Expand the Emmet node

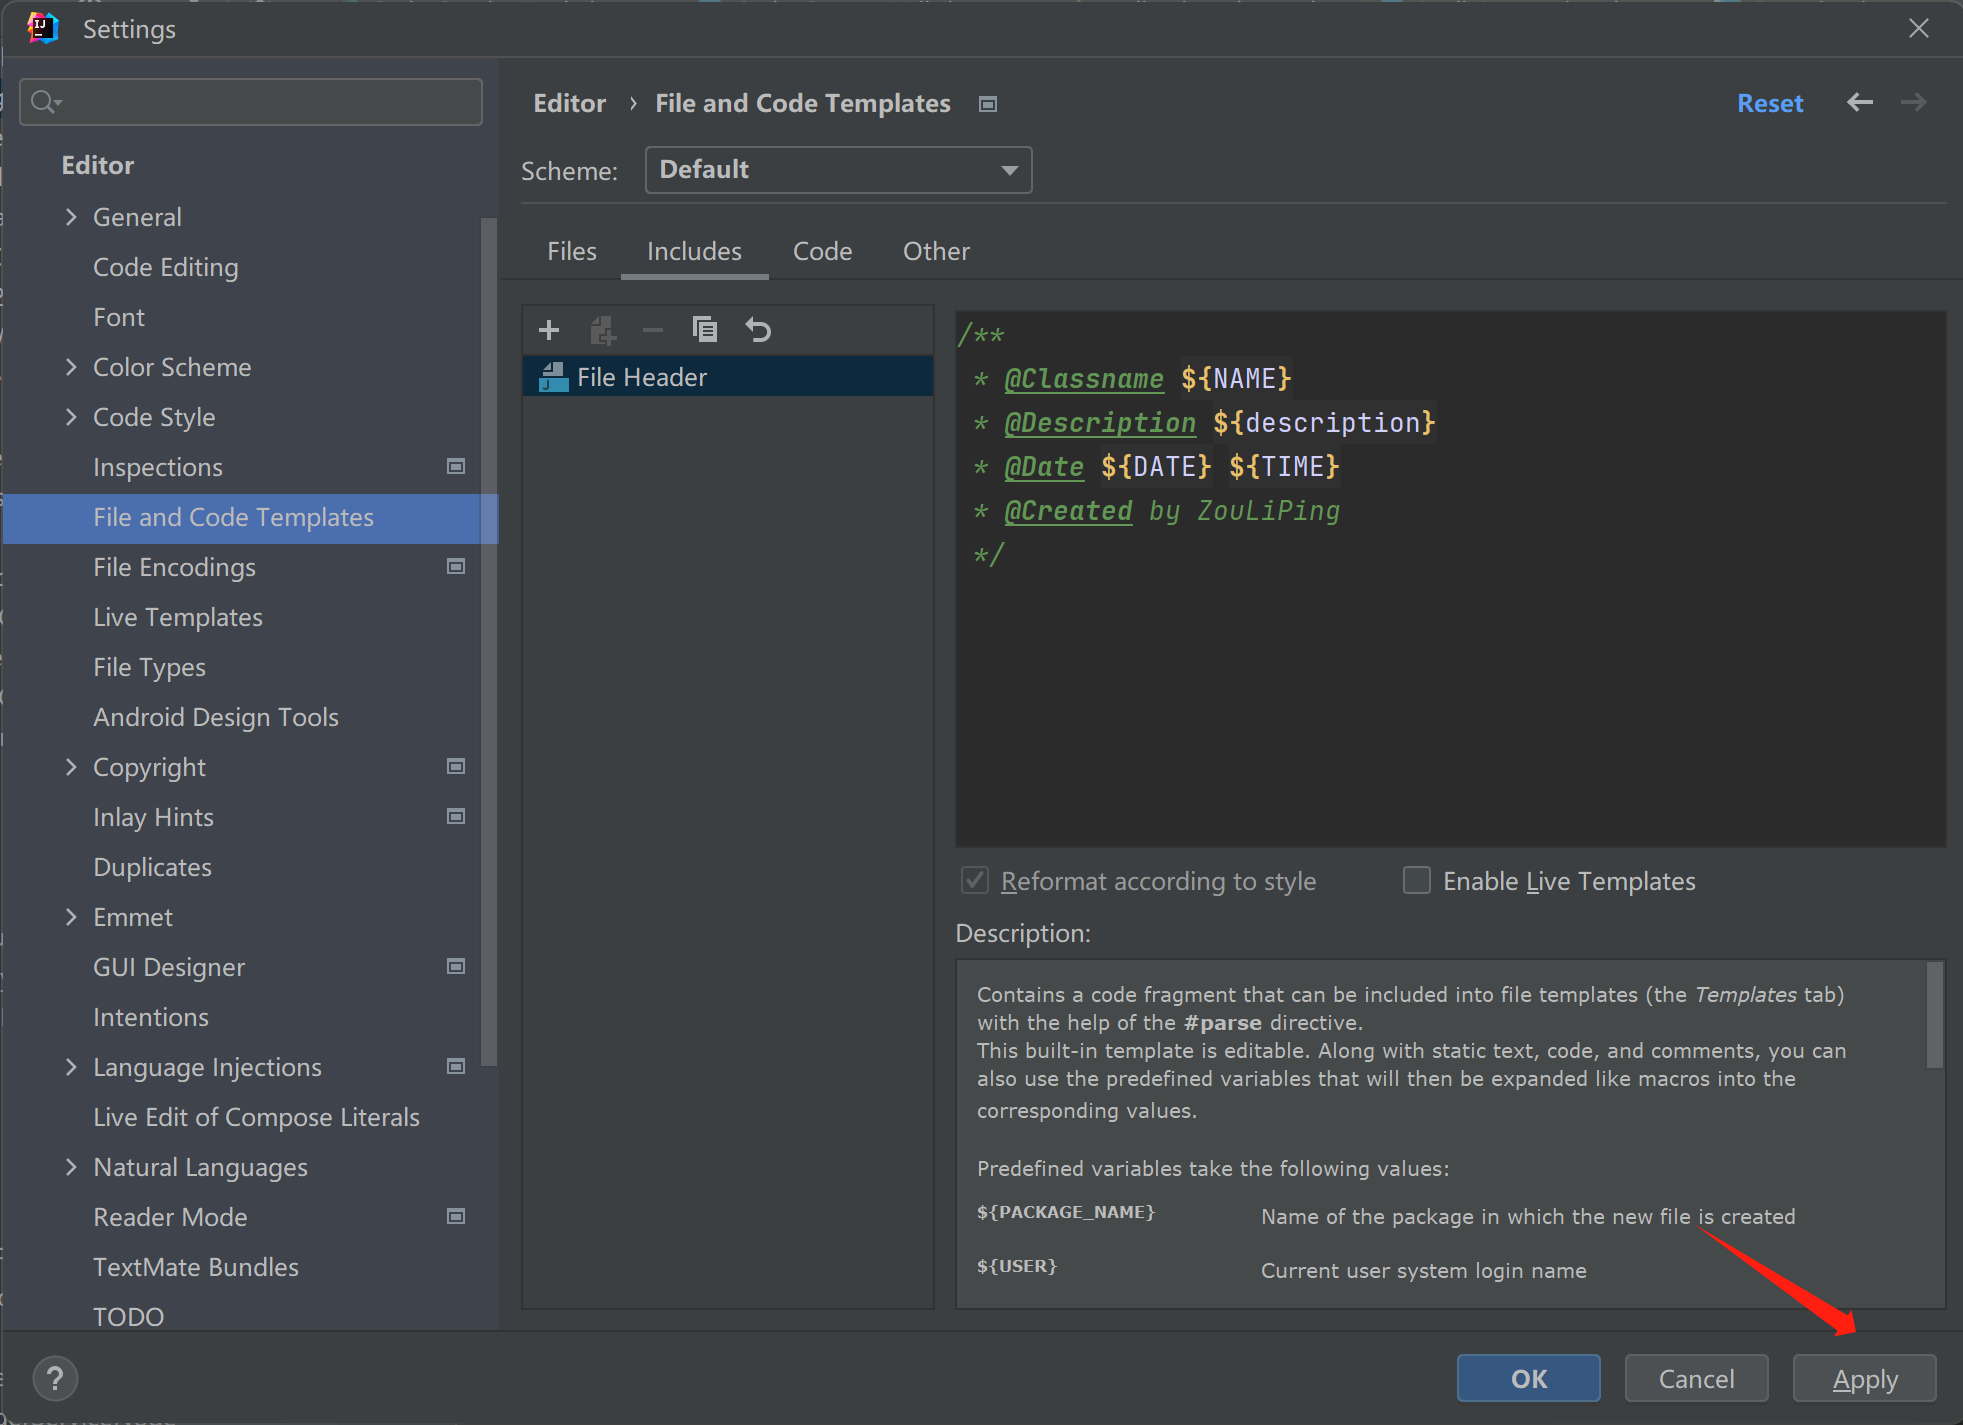(71, 916)
